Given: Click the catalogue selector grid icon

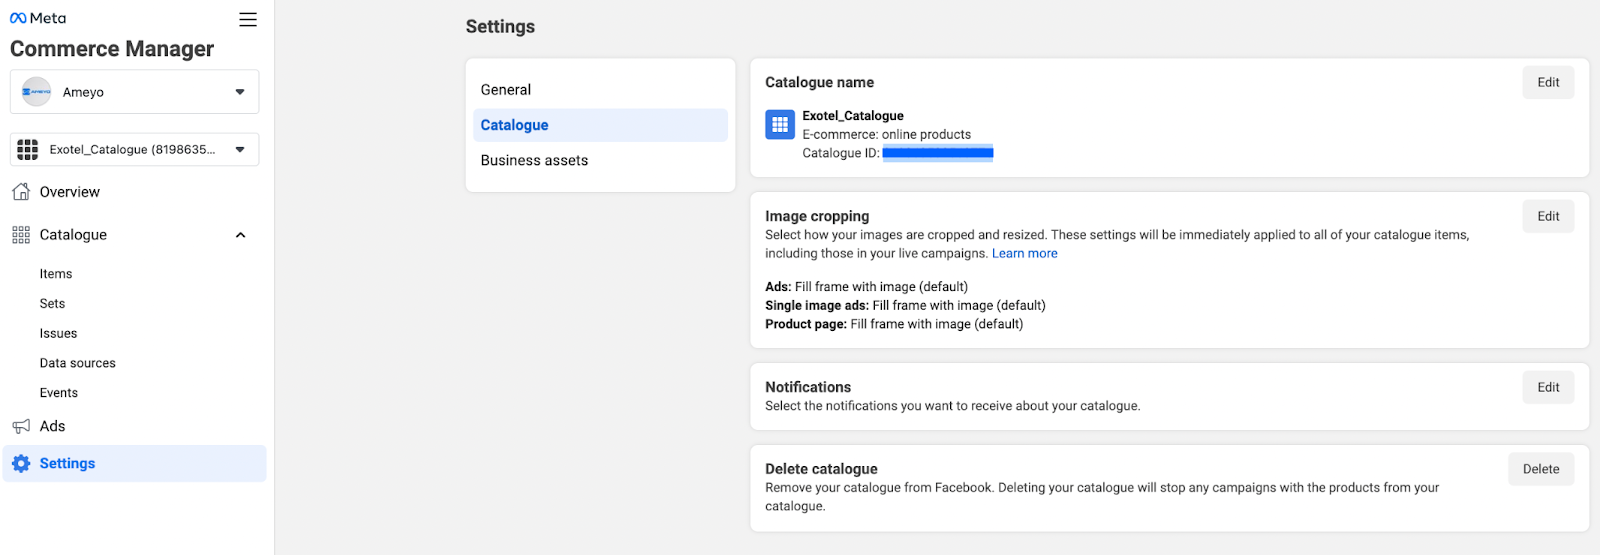Looking at the screenshot, I should click(28, 150).
